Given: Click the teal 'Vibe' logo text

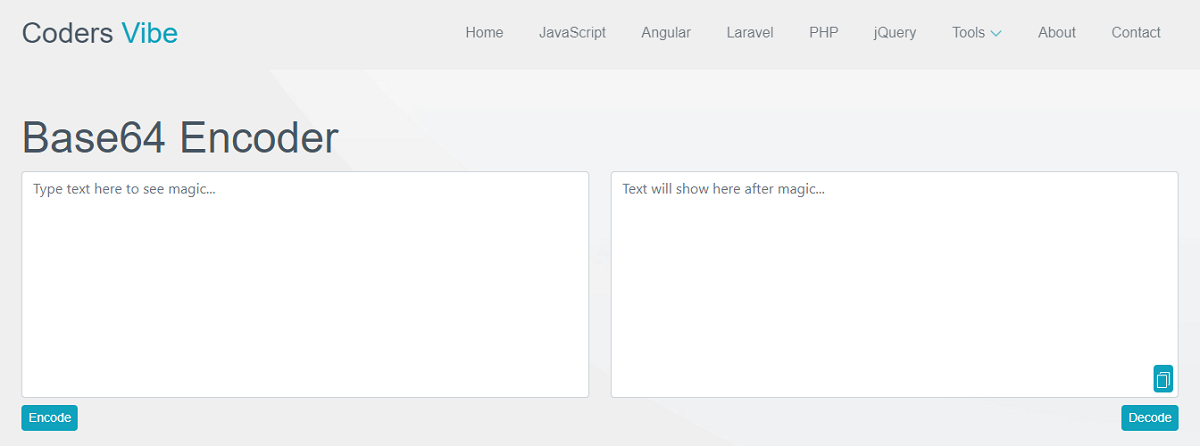Looking at the screenshot, I should (x=150, y=33).
